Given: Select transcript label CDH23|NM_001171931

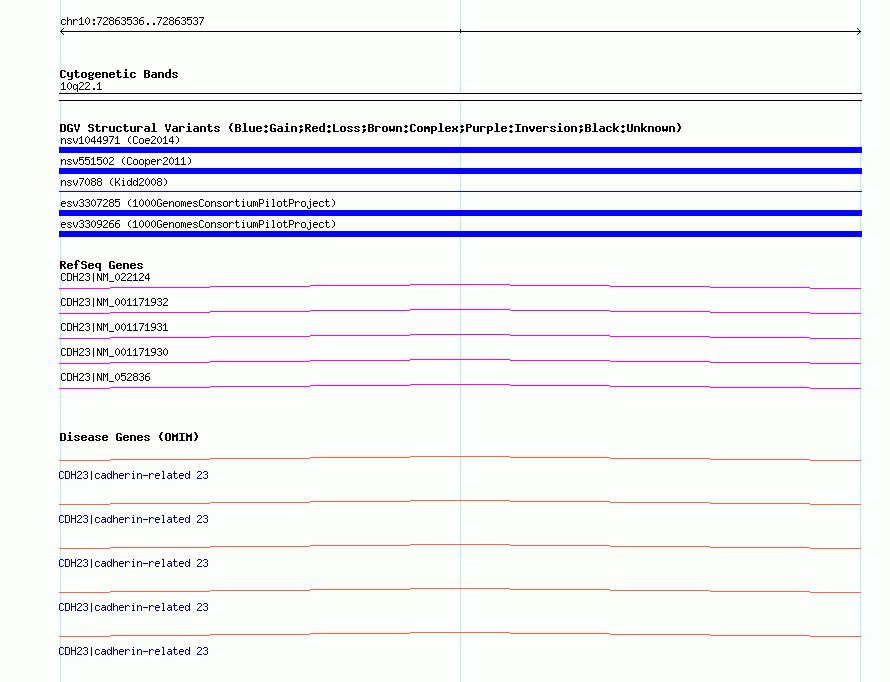Looking at the screenshot, I should 114,327.
